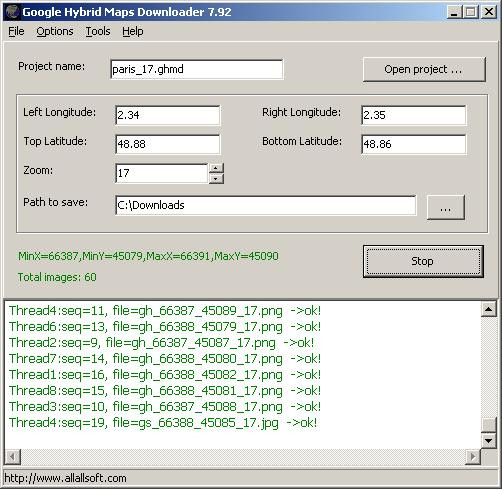Image resolution: width=502 pixels, height=489 pixels.
Task: Select the Thread4 seq=19 jpg log line
Action: 163,423
